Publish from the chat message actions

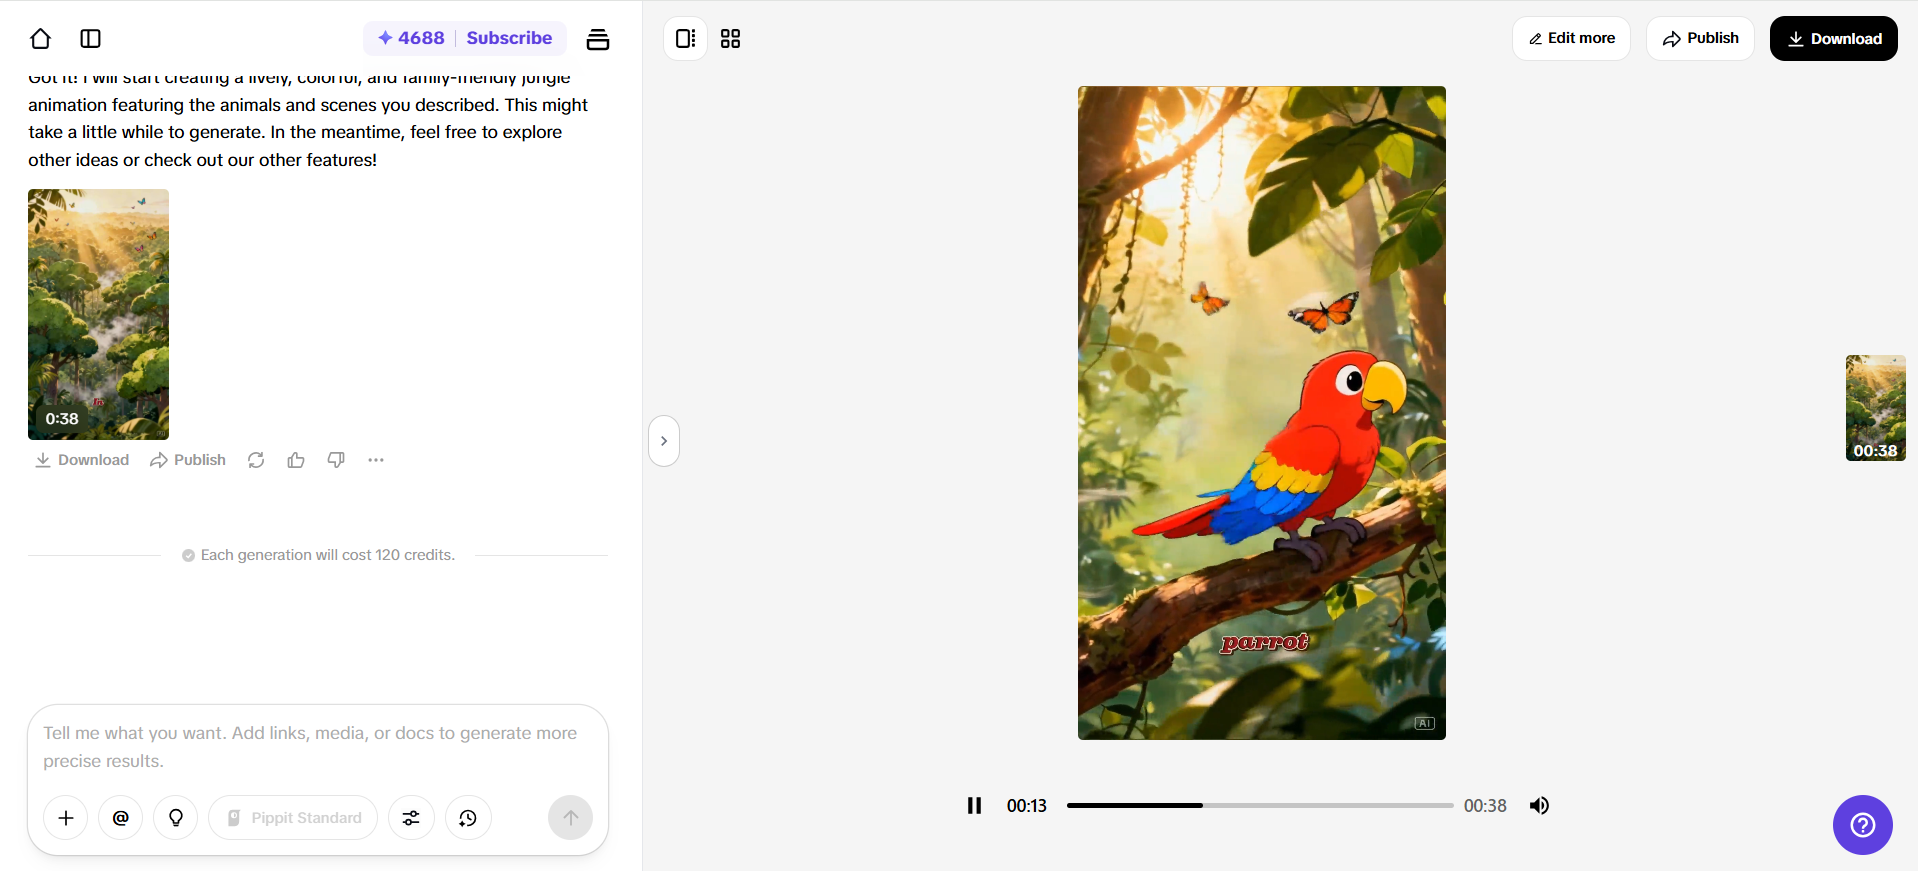[x=188, y=460]
